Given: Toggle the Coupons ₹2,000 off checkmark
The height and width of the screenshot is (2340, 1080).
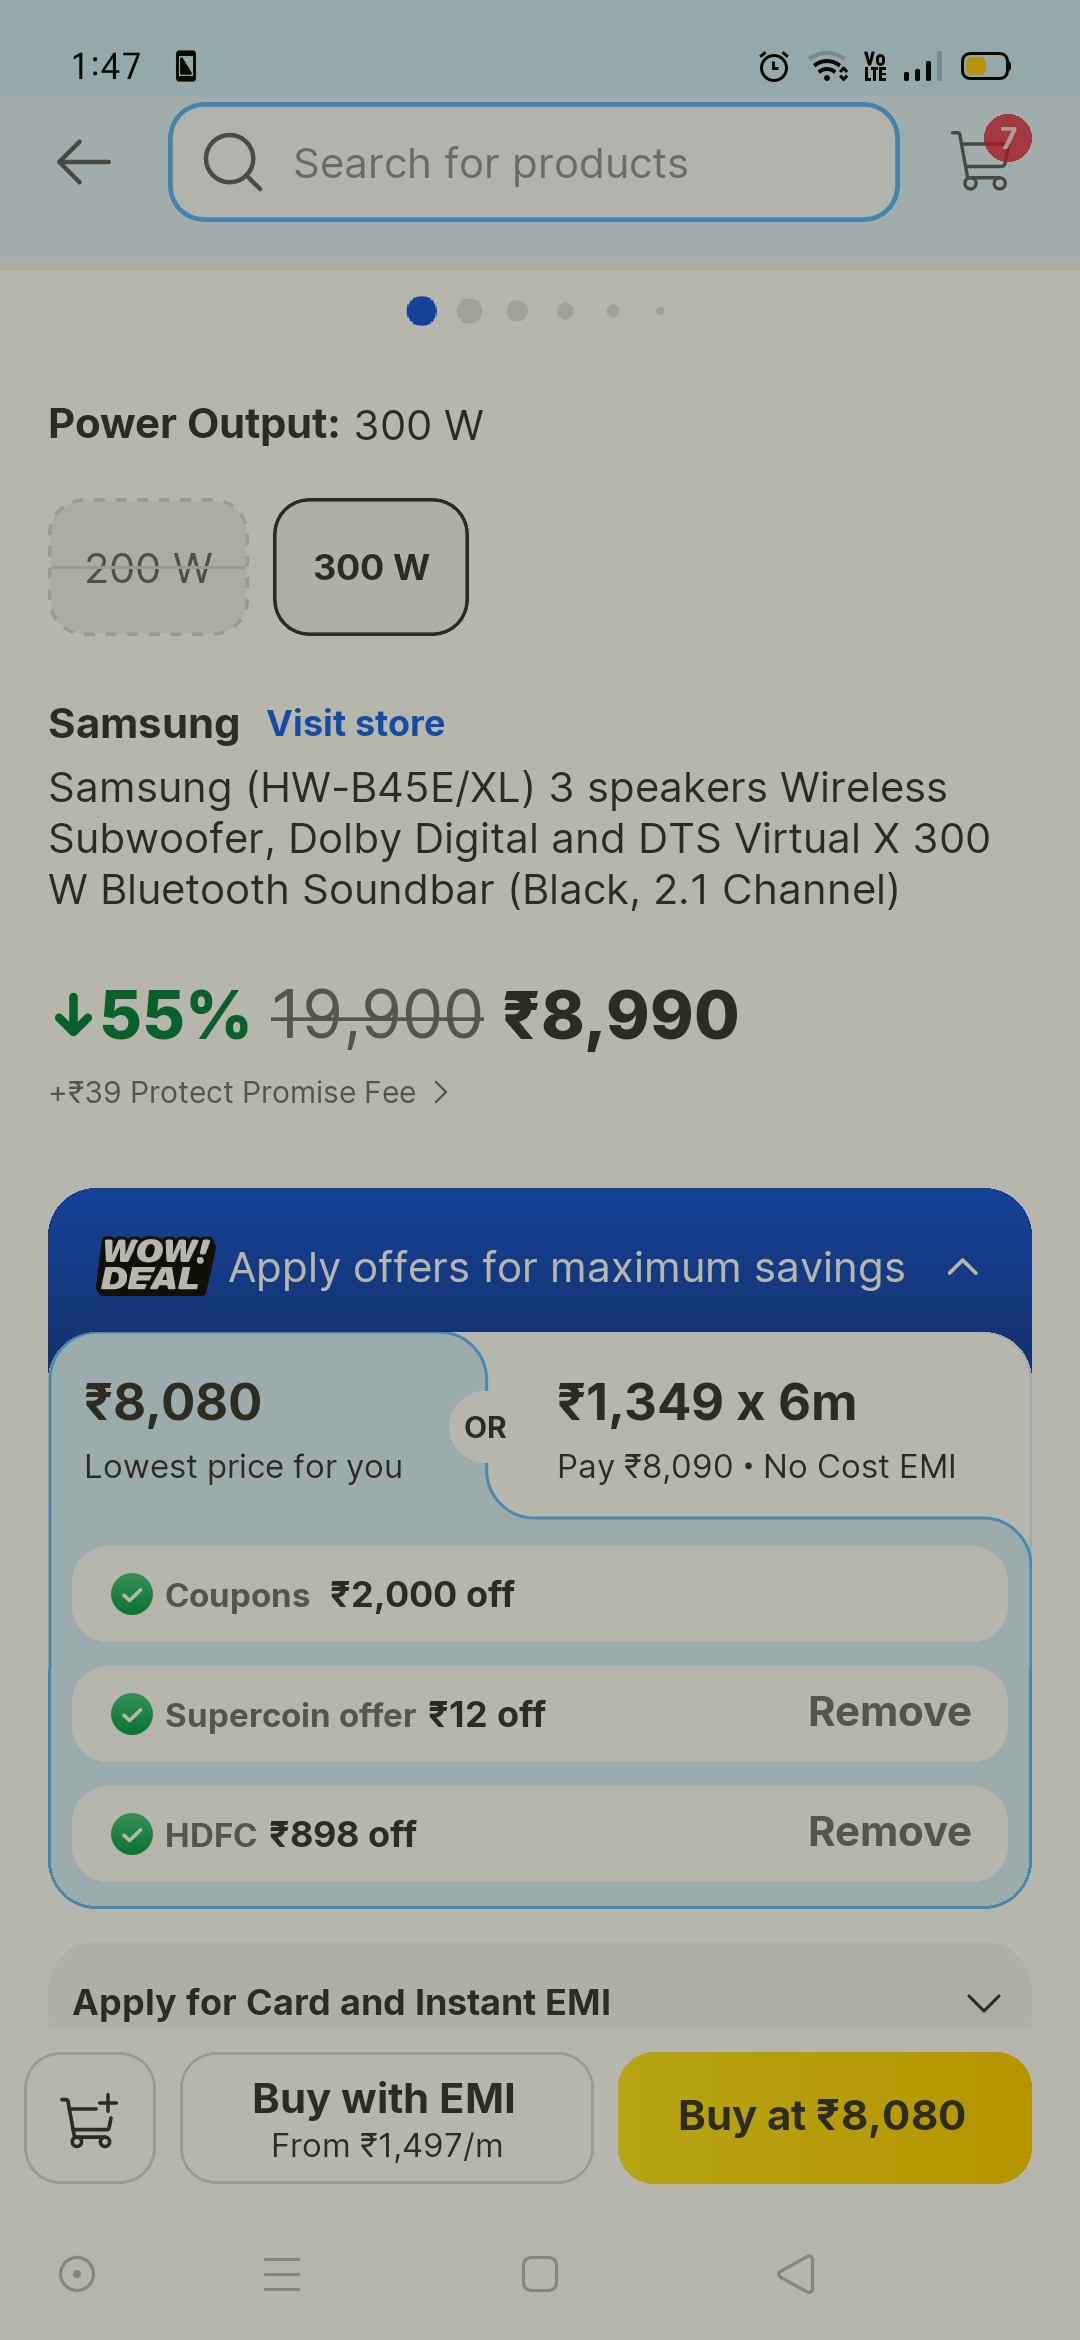Looking at the screenshot, I should [x=135, y=1593].
